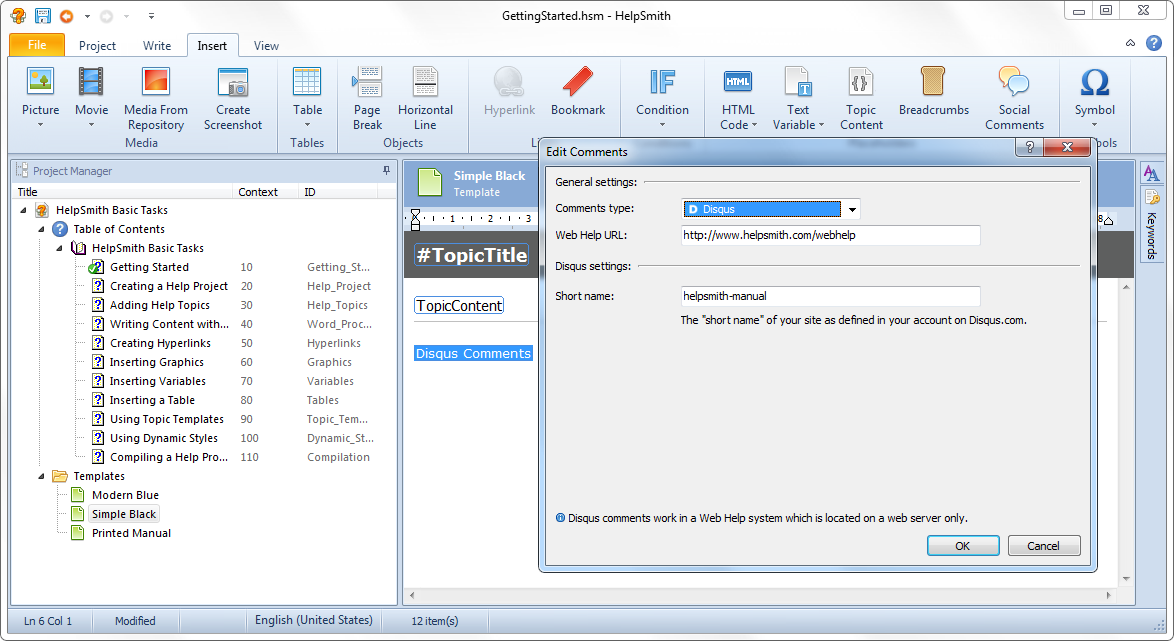Insert Breadcrumbs object
This screenshot has height=641, width=1174.
934,90
